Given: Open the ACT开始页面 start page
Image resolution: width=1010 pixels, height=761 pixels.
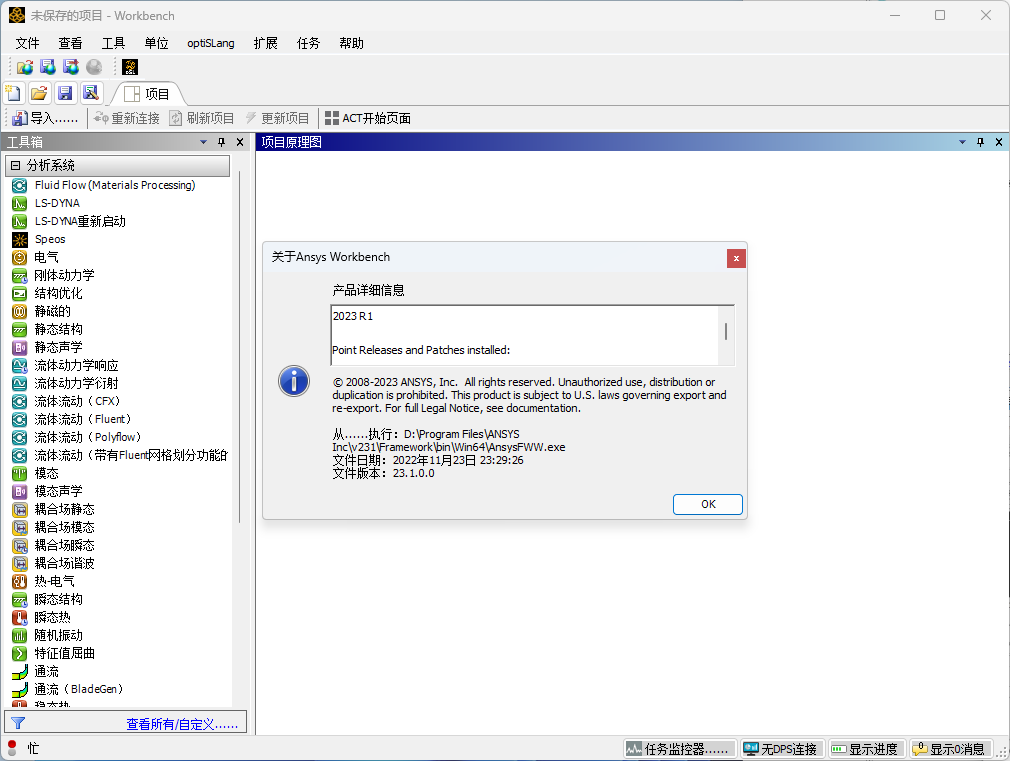Looking at the screenshot, I should coord(368,119).
